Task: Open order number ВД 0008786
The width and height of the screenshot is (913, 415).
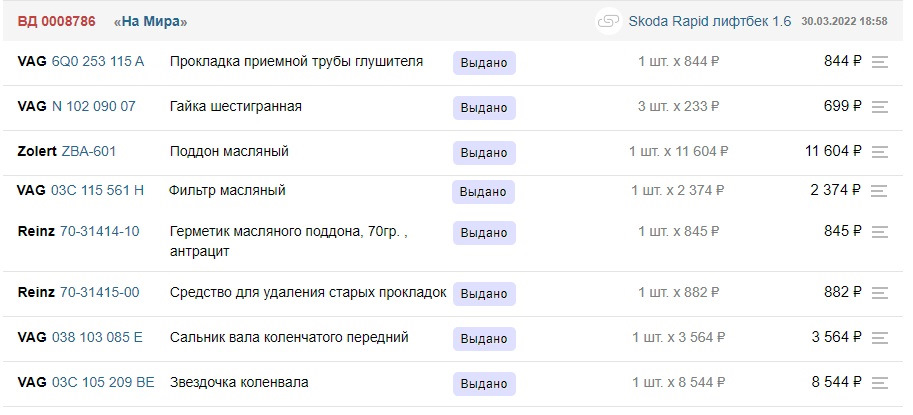Action: coord(59,21)
